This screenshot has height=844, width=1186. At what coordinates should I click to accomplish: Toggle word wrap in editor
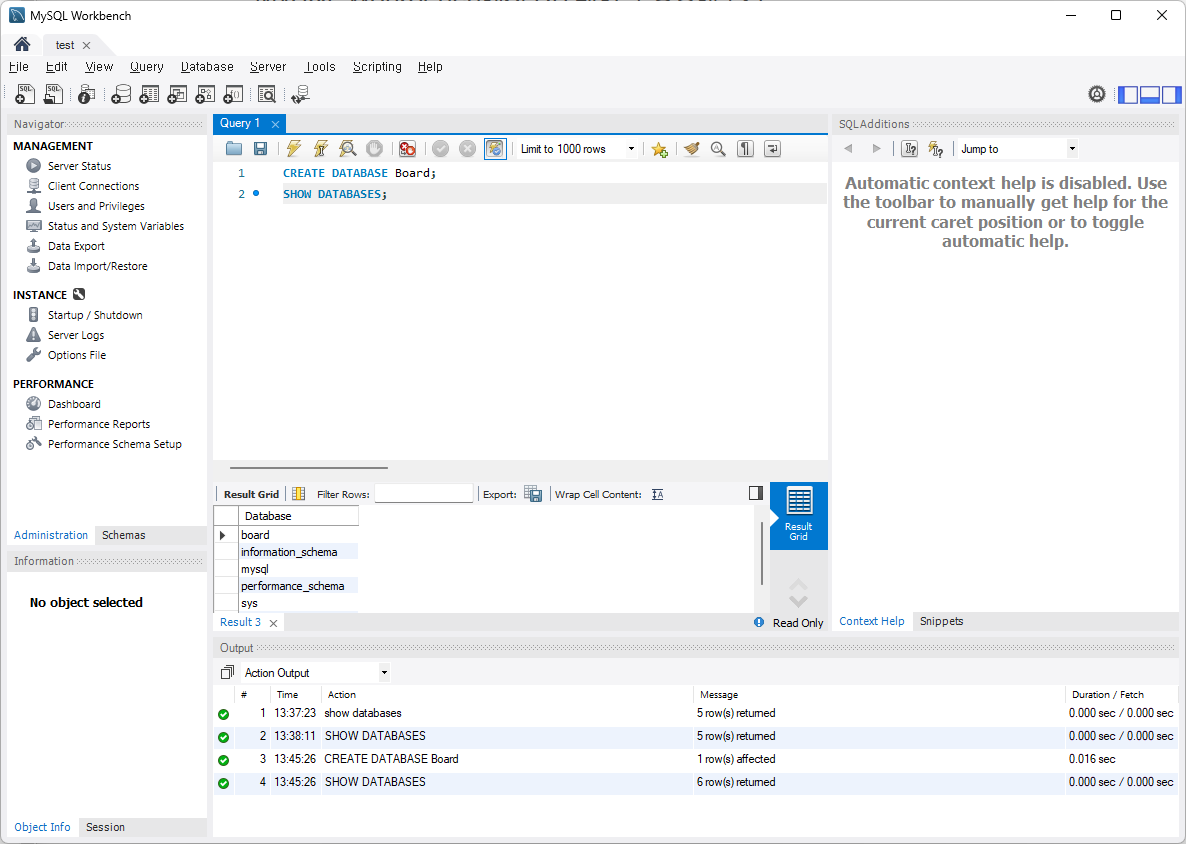pyautogui.click(x=772, y=149)
